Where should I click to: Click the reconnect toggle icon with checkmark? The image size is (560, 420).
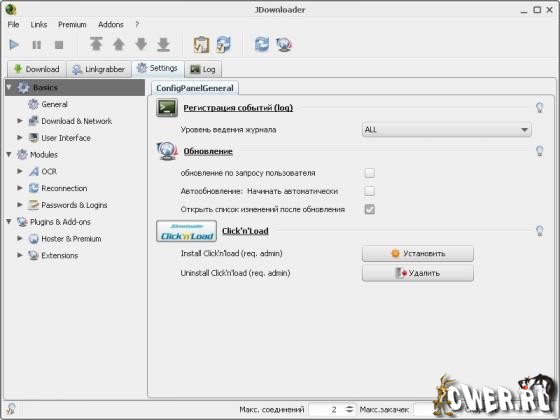224,45
